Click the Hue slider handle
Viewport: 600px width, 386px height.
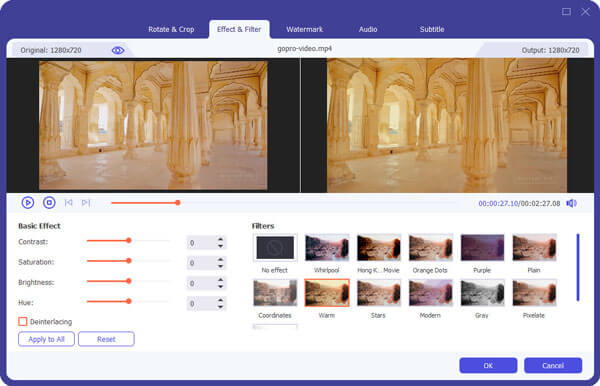(x=129, y=301)
